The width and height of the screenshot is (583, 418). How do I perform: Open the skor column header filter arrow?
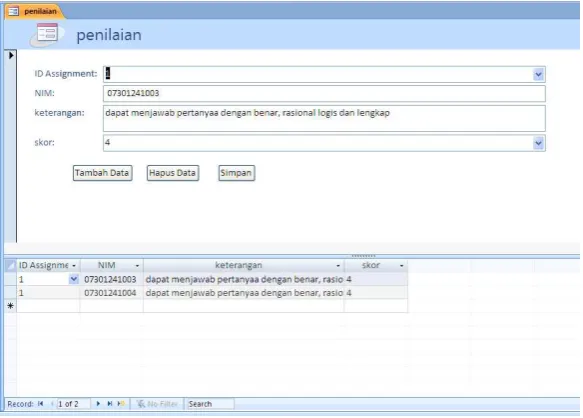pyautogui.click(x=402, y=266)
